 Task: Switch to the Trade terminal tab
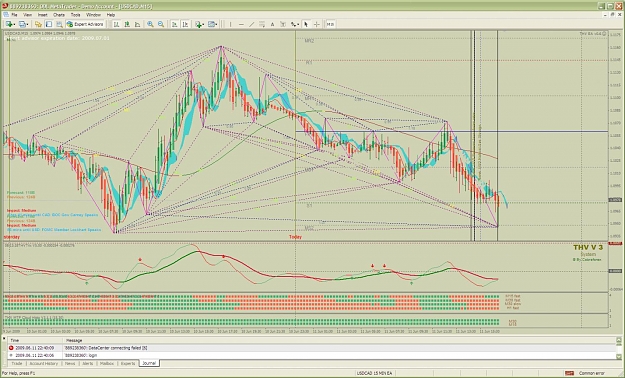point(17,364)
